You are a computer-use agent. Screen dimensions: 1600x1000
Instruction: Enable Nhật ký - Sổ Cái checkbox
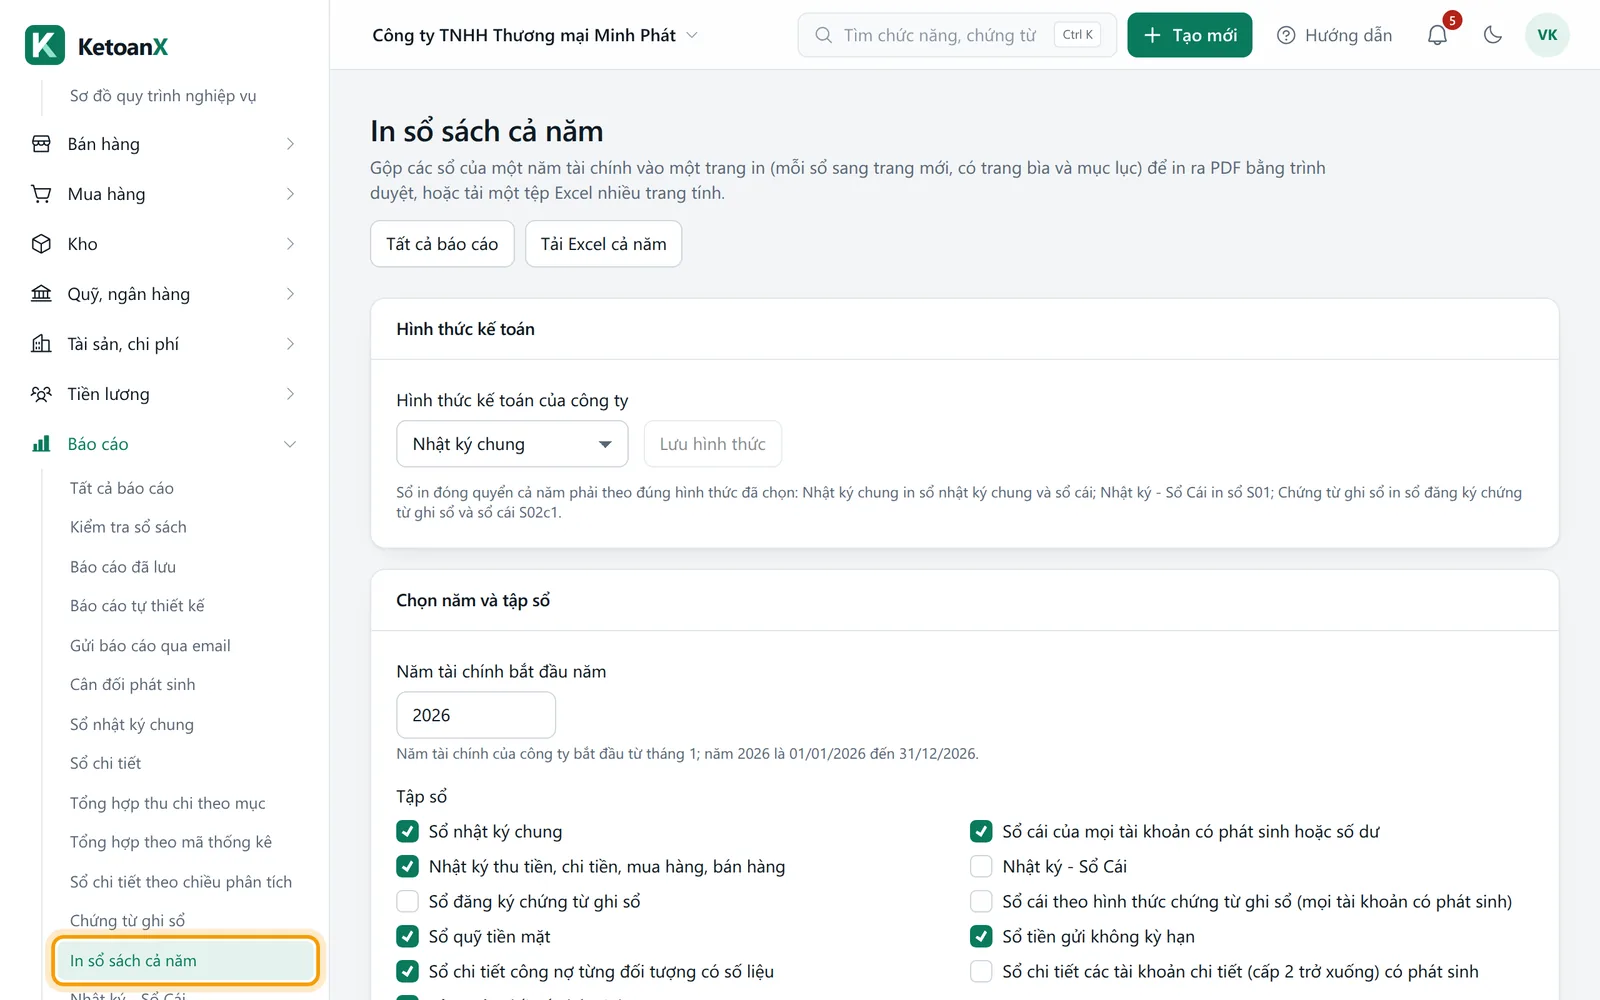(x=981, y=866)
